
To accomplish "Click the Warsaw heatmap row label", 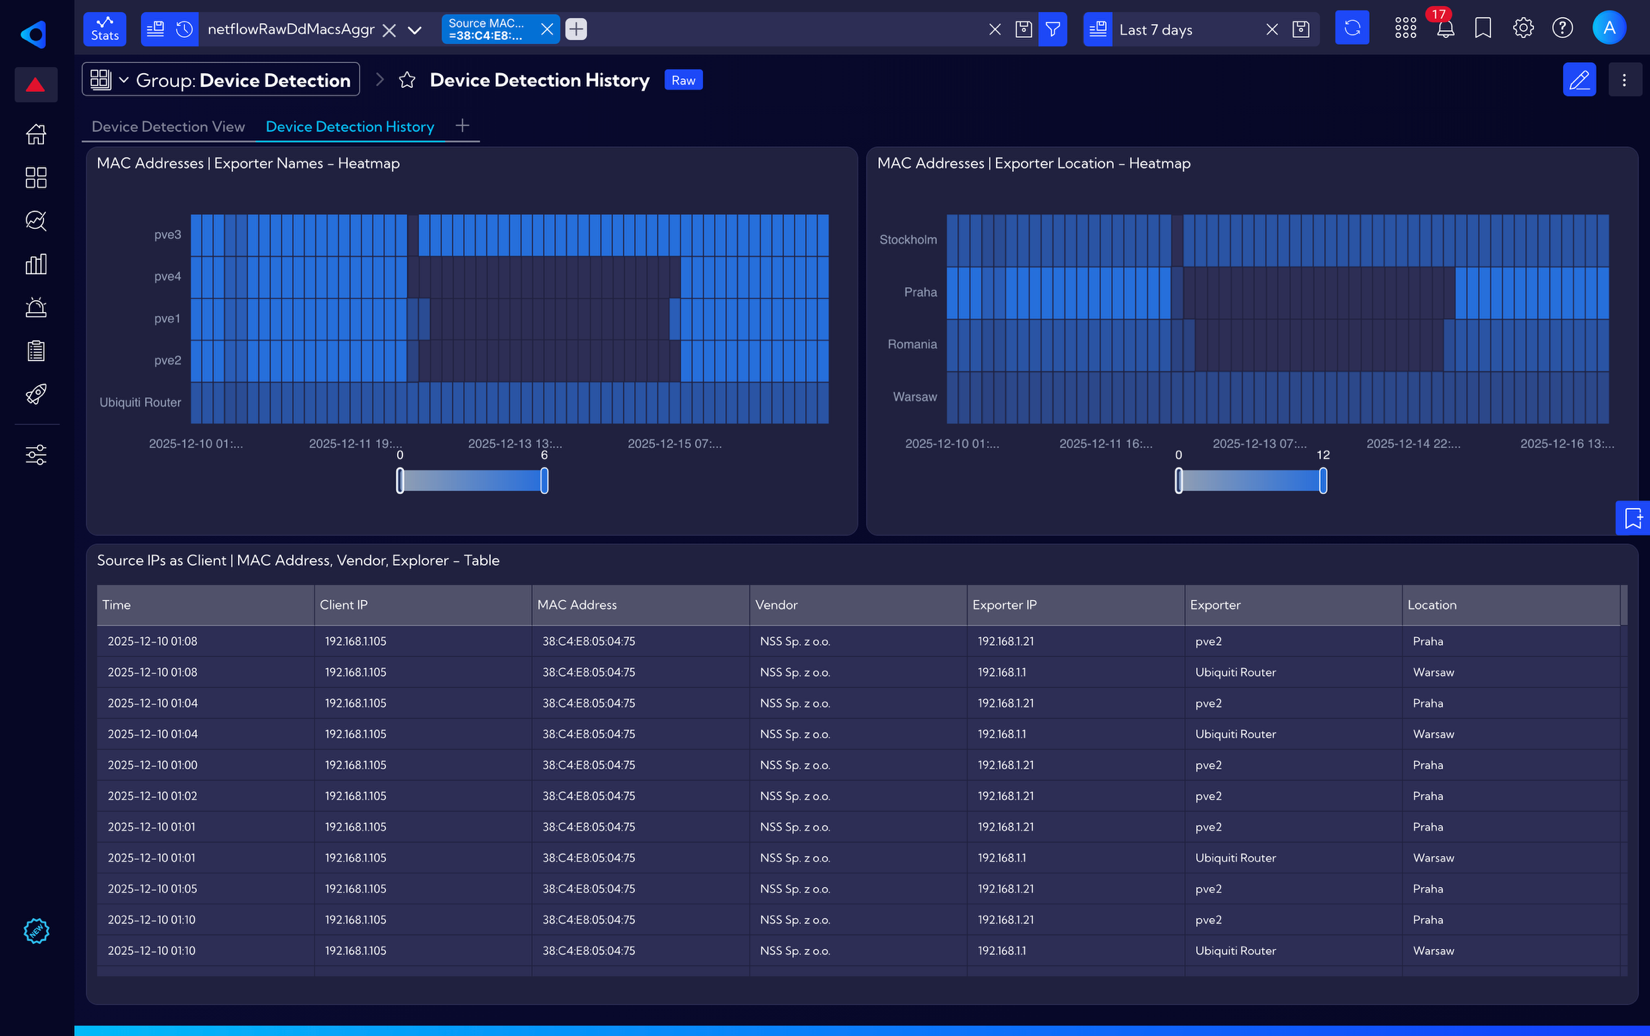I will [915, 397].
